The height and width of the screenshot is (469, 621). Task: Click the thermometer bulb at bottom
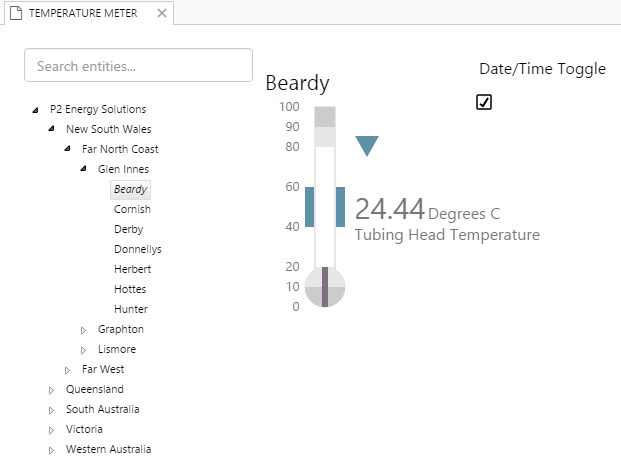325,288
